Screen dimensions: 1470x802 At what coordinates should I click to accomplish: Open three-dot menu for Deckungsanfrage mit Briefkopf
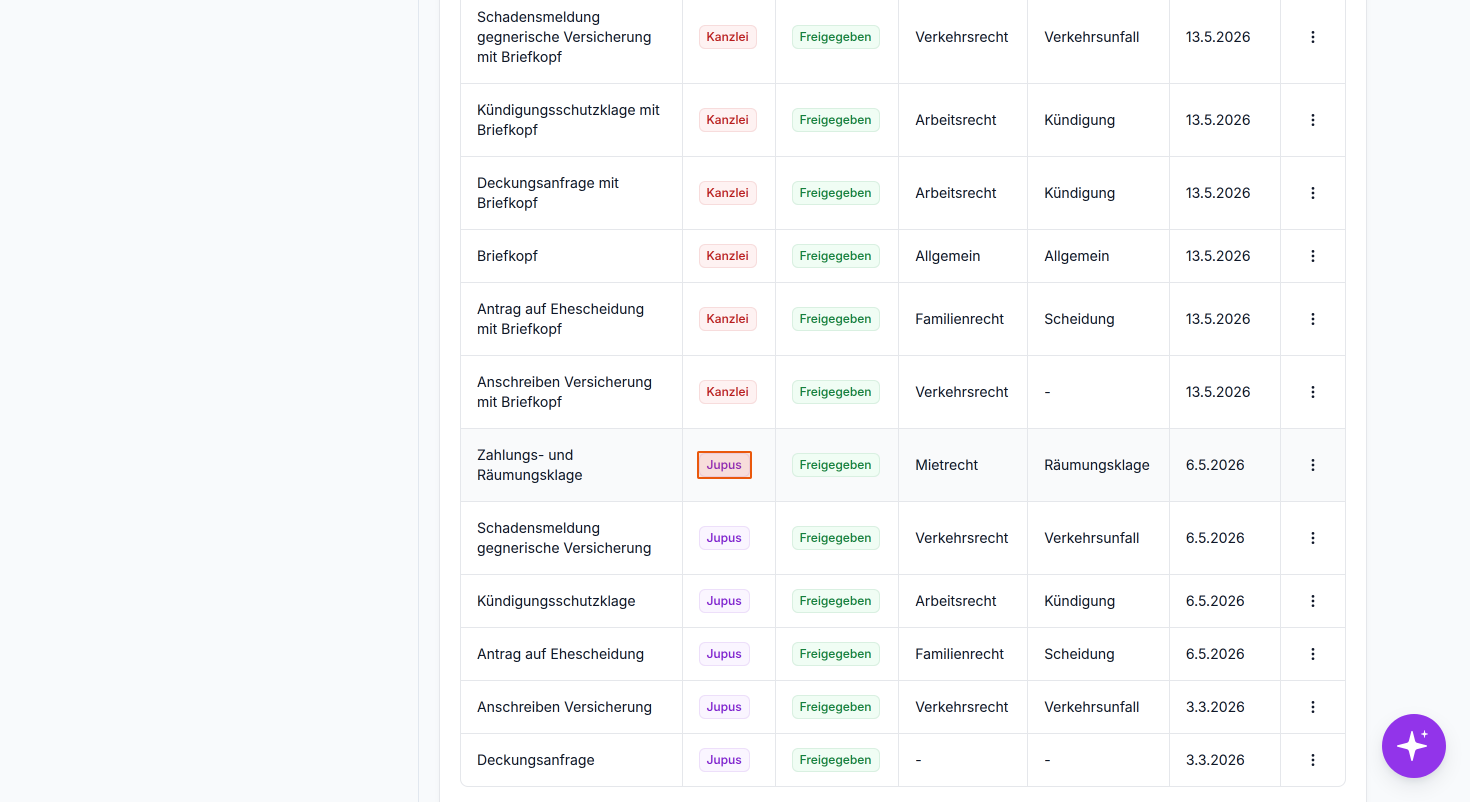[1313, 193]
